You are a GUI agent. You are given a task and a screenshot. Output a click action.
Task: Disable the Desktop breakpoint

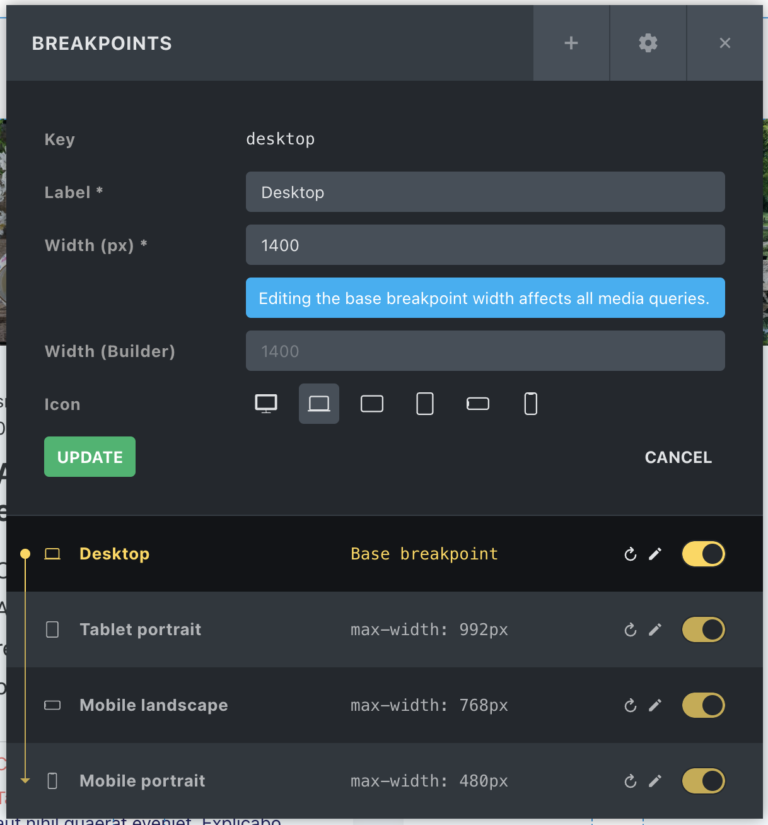(x=703, y=553)
